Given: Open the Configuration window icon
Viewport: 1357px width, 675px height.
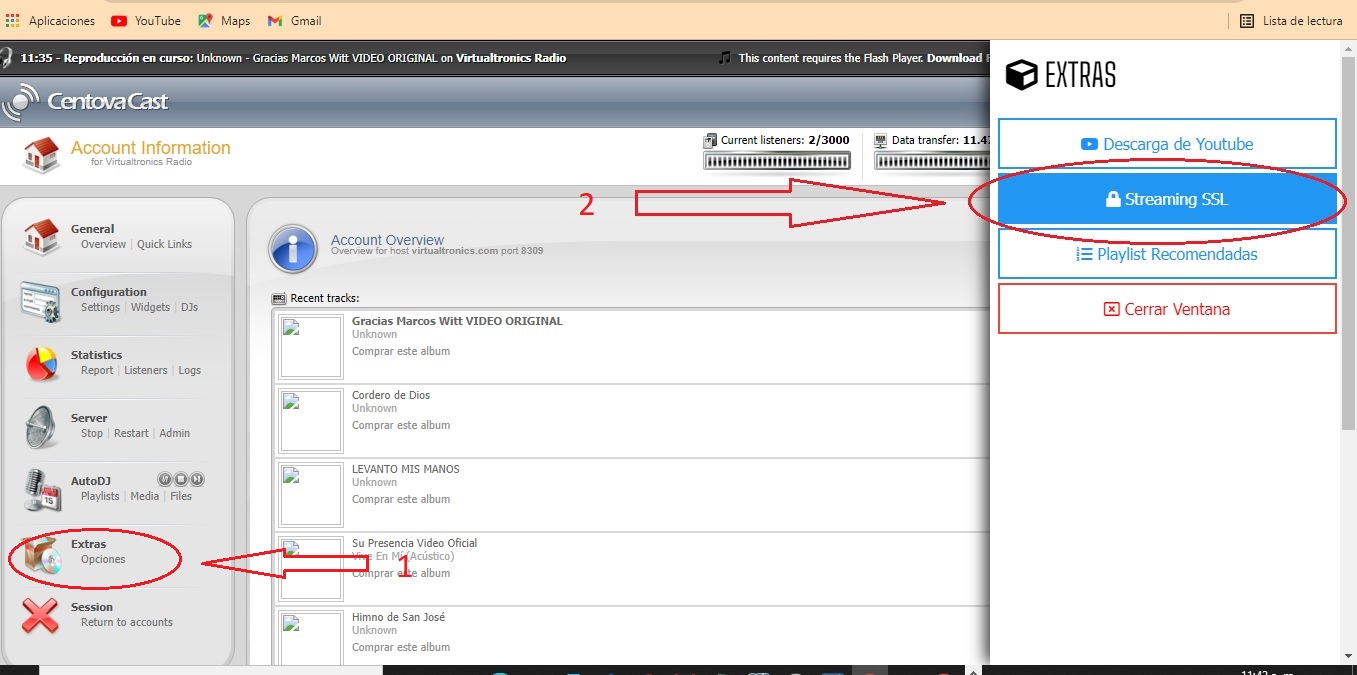Looking at the screenshot, I should (x=41, y=299).
